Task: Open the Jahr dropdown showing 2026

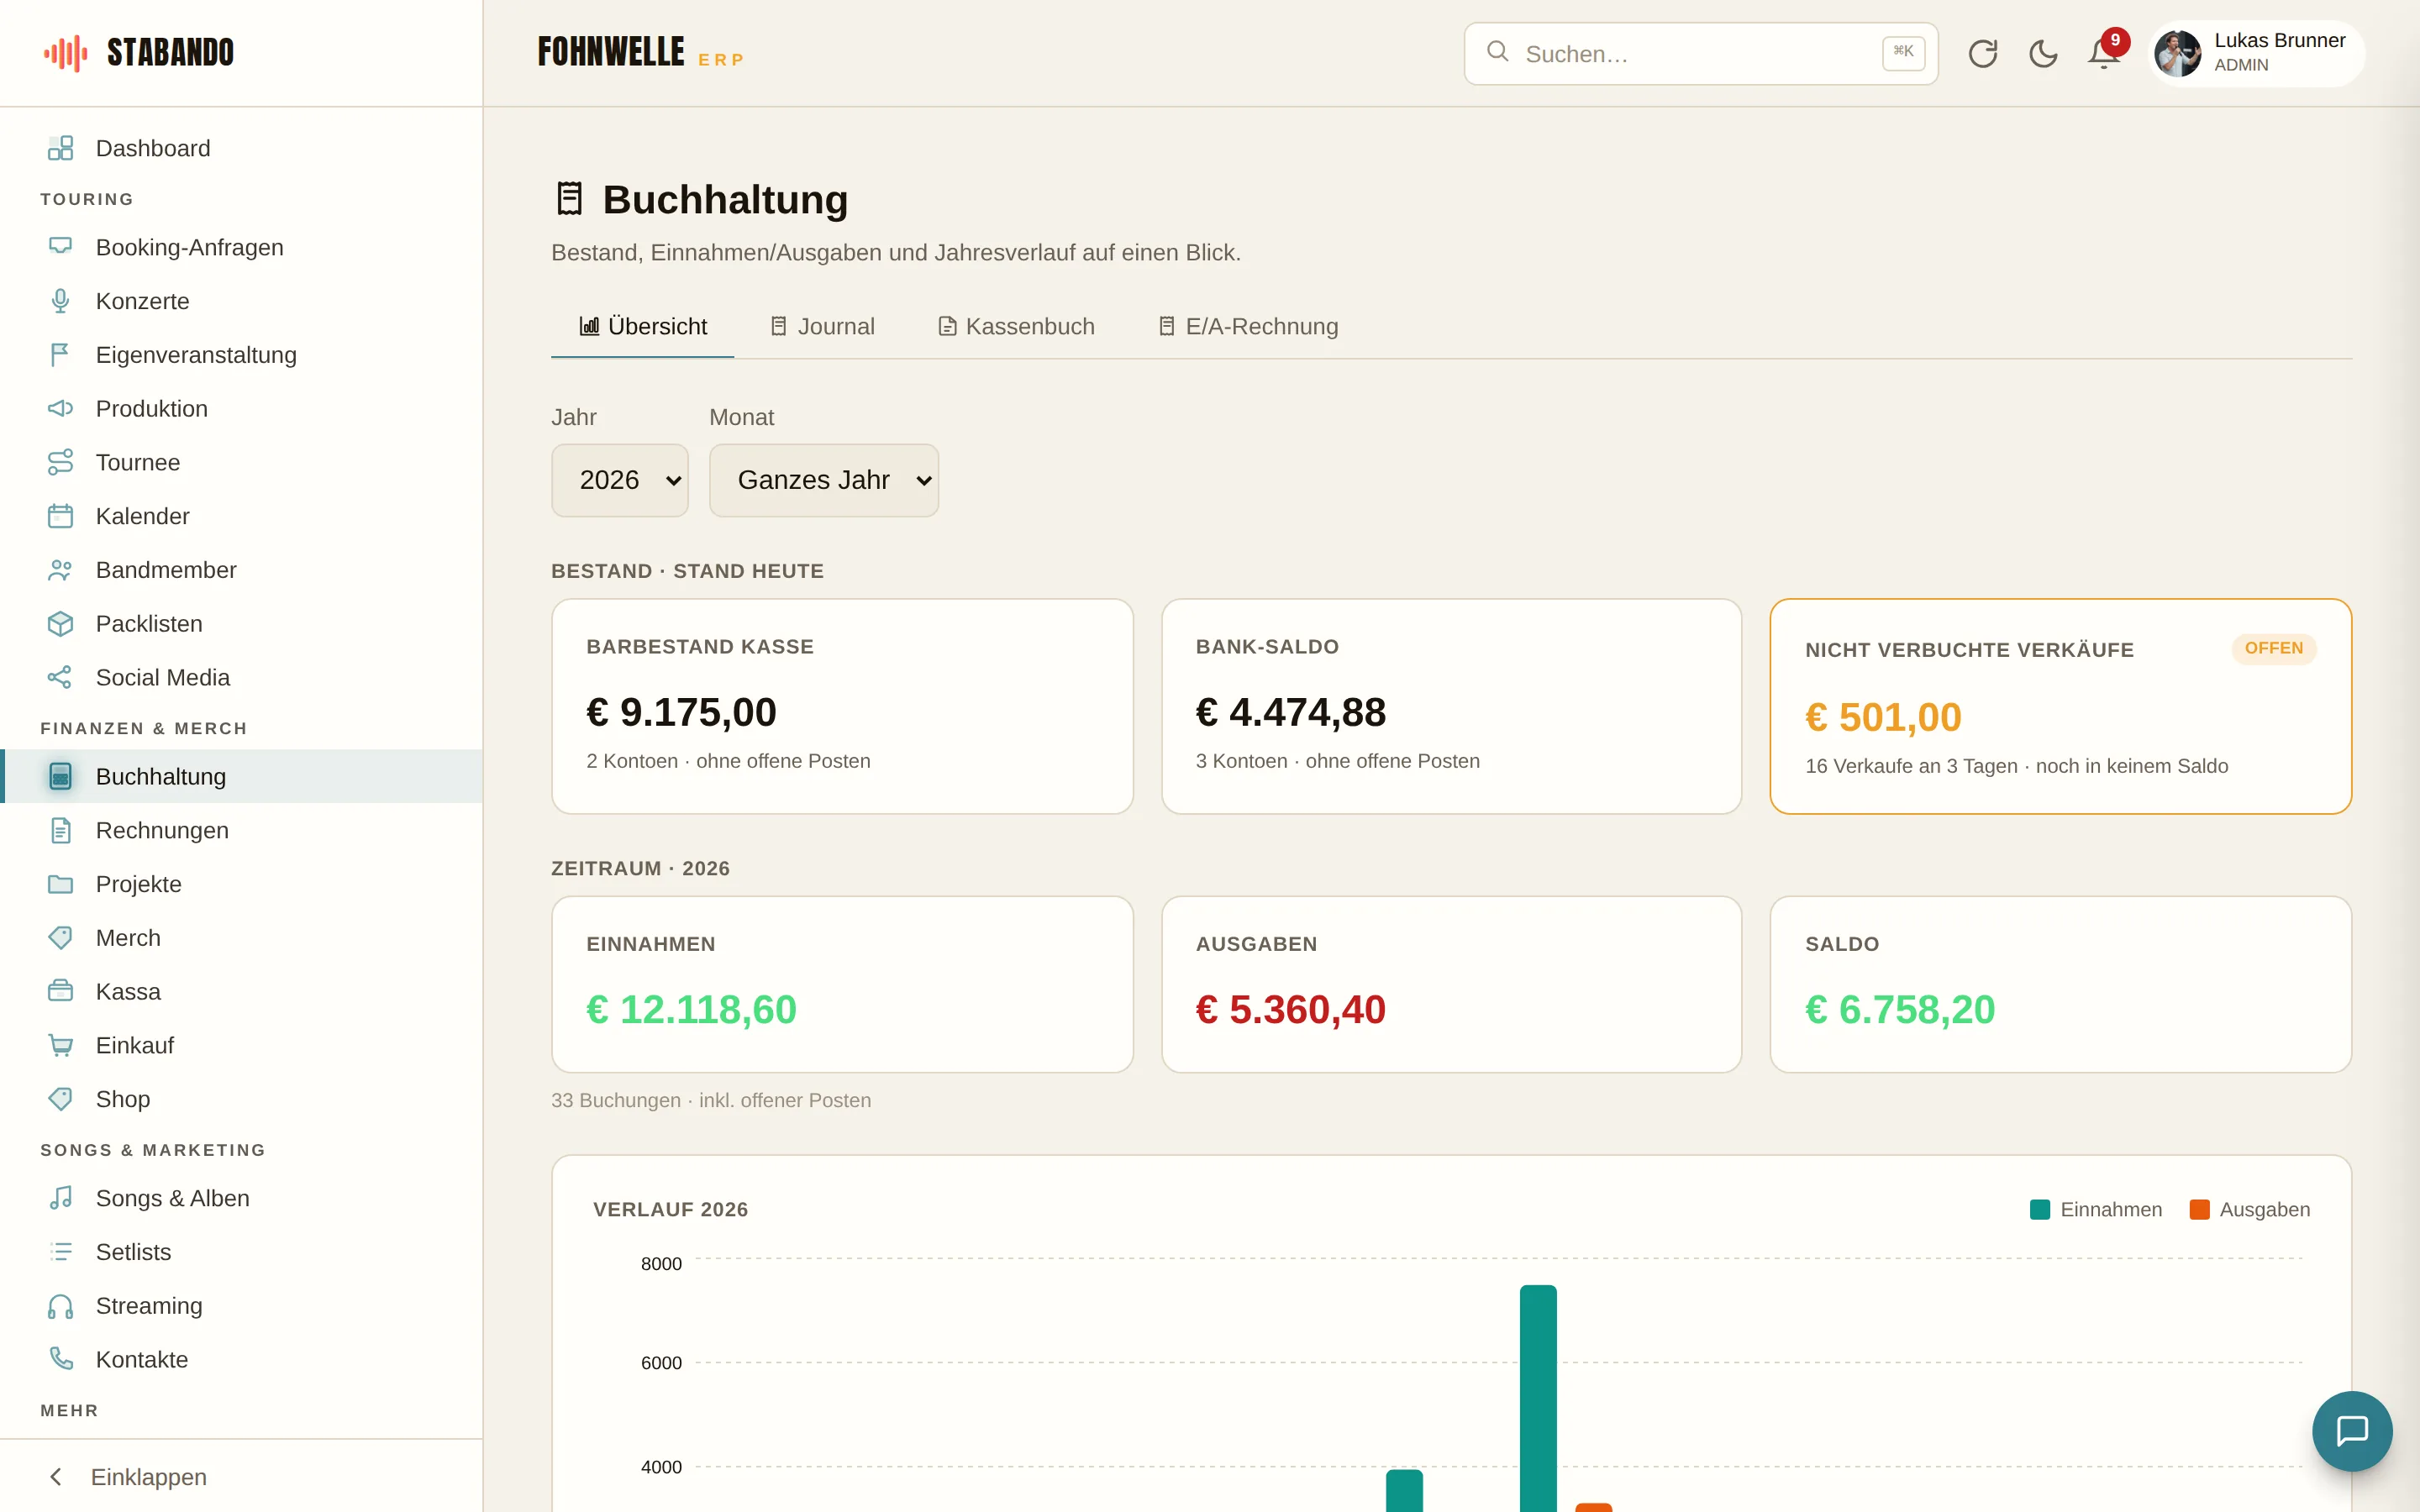Action: (x=620, y=480)
